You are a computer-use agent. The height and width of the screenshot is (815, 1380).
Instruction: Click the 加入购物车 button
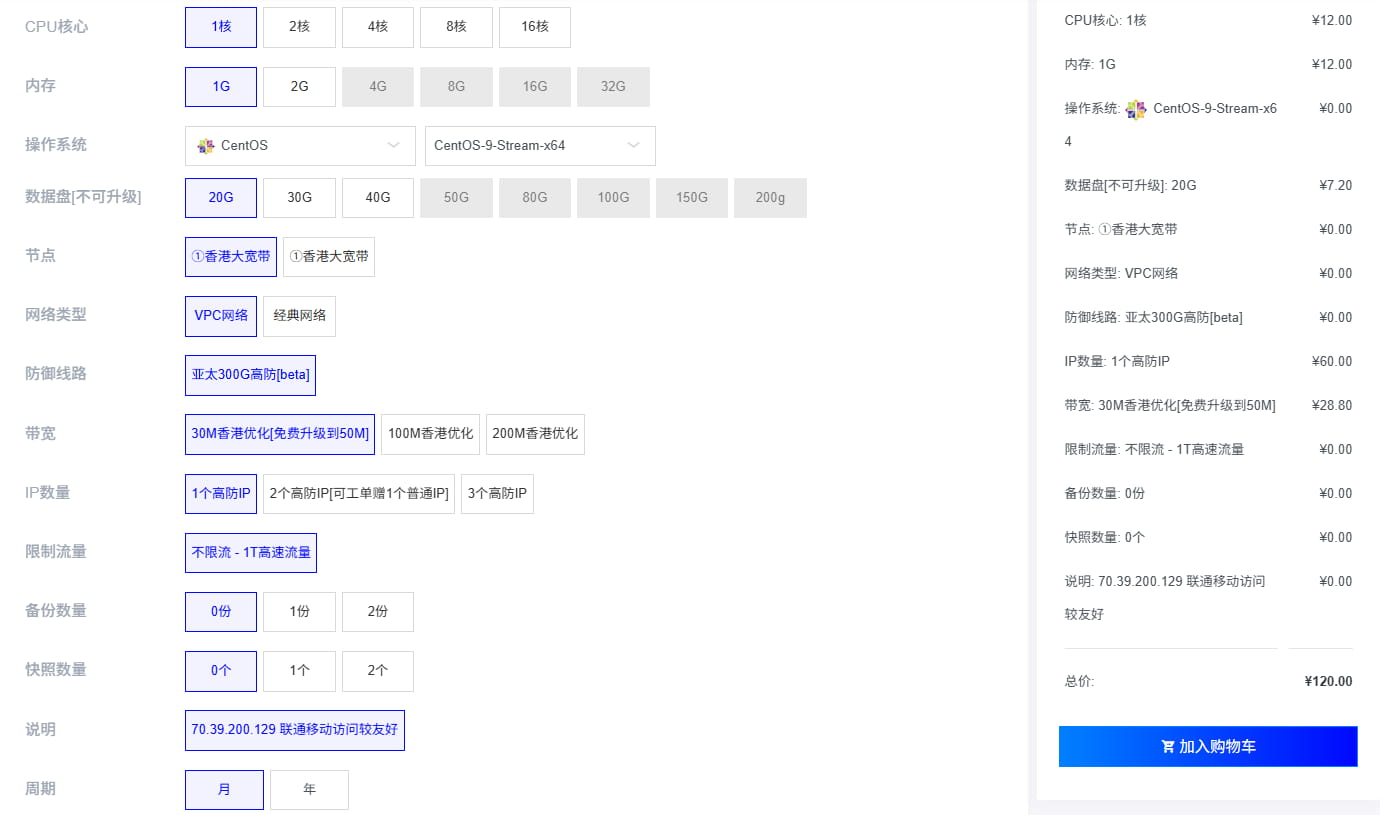pos(1208,745)
